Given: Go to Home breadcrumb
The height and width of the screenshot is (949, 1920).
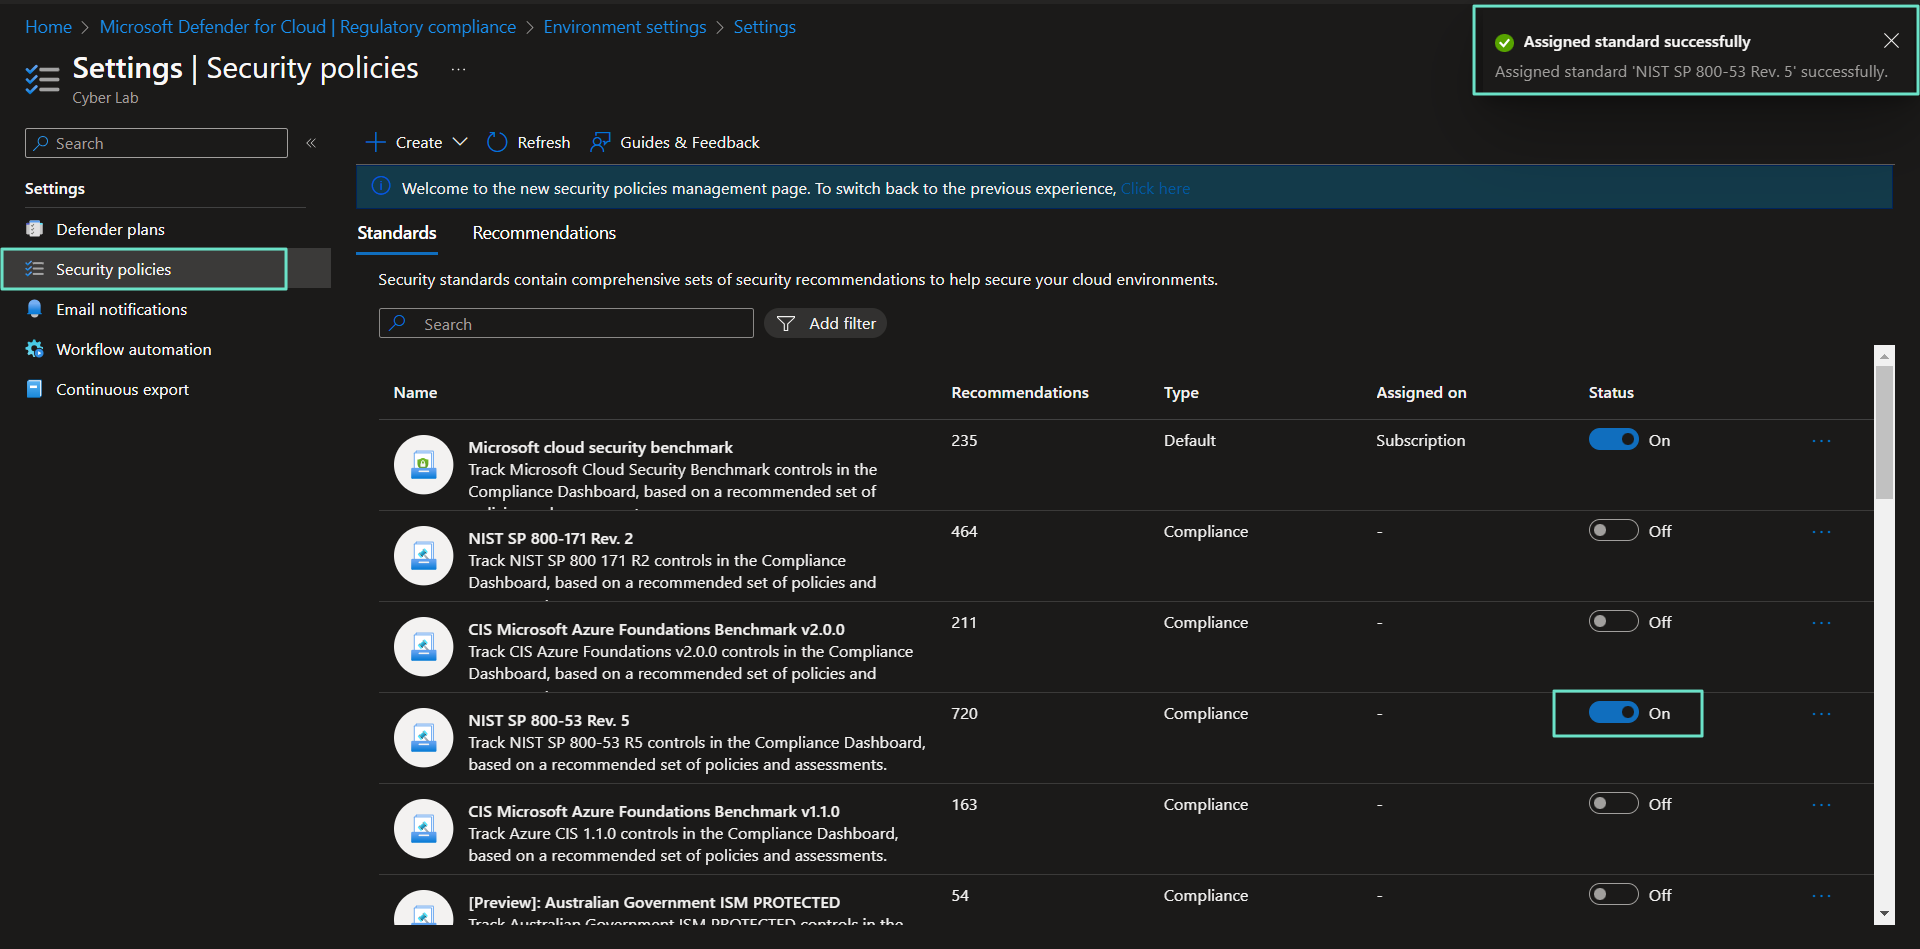Looking at the screenshot, I should coord(48,27).
